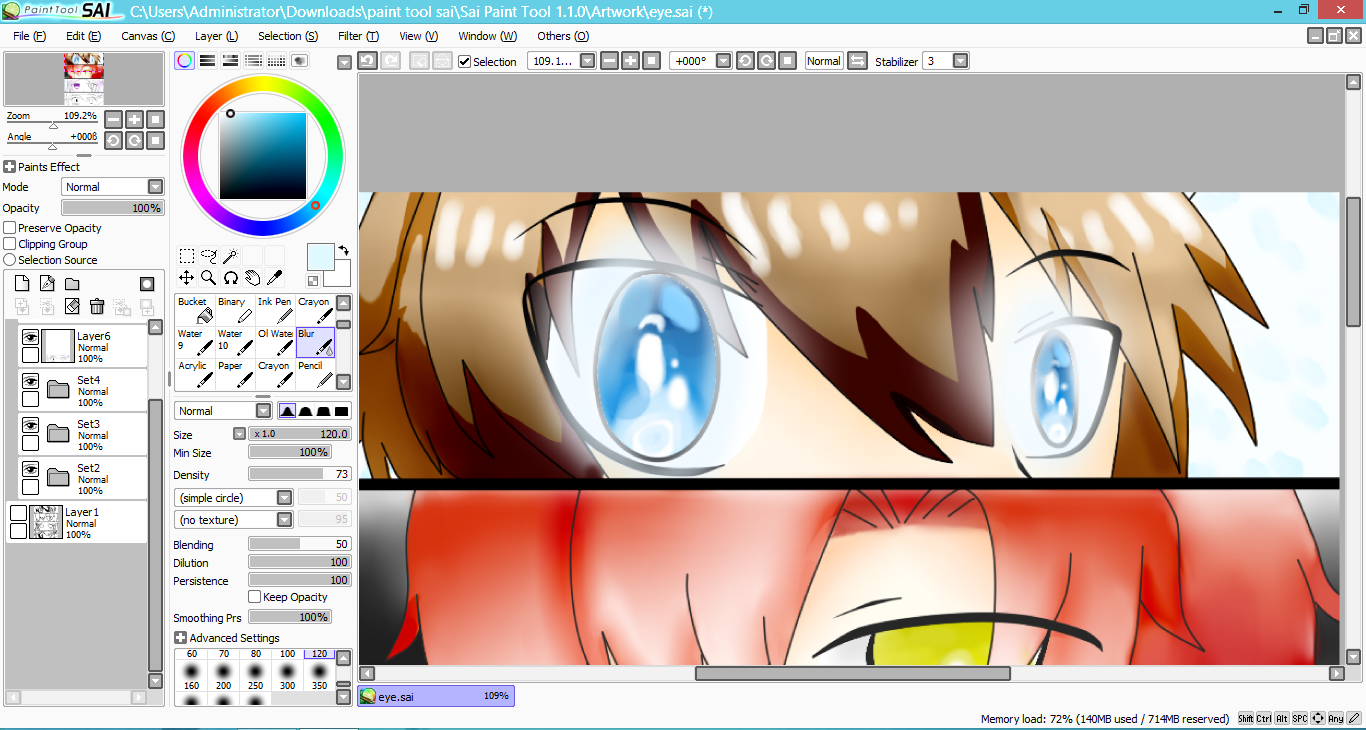
Task: Enable Preserve Opacity checkbox
Action: (10, 228)
